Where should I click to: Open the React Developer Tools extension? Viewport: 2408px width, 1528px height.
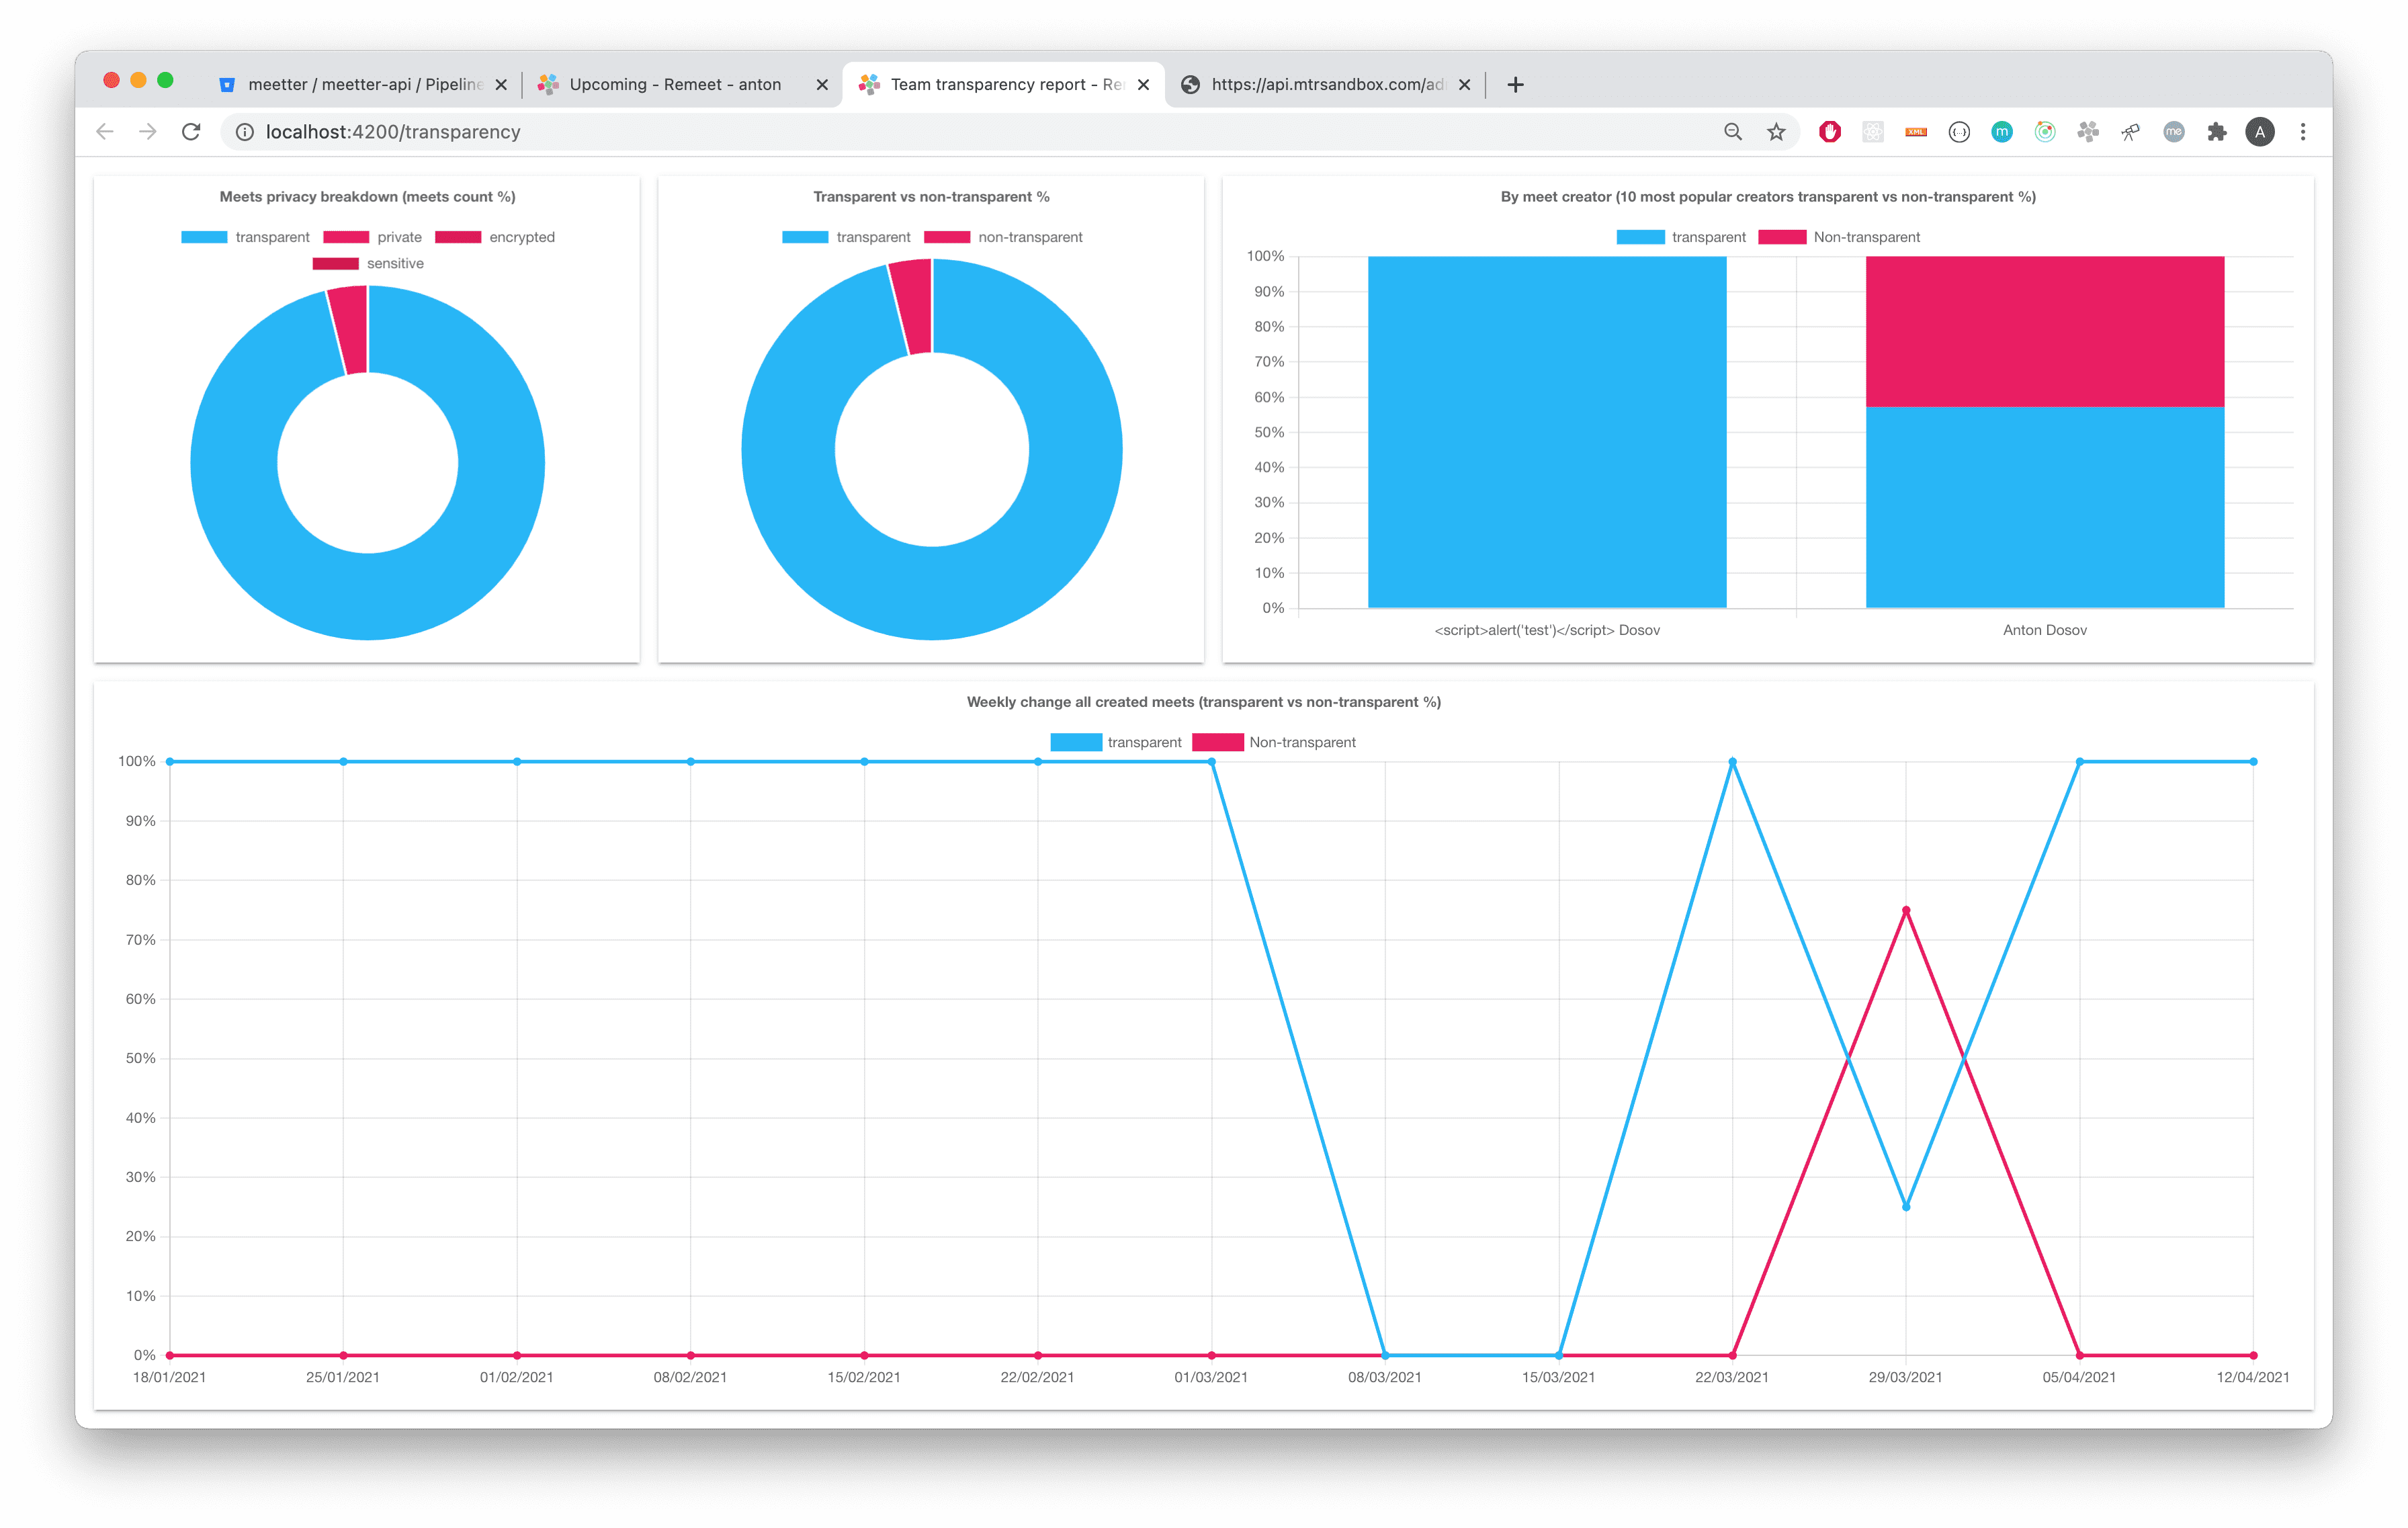pos(1873,131)
